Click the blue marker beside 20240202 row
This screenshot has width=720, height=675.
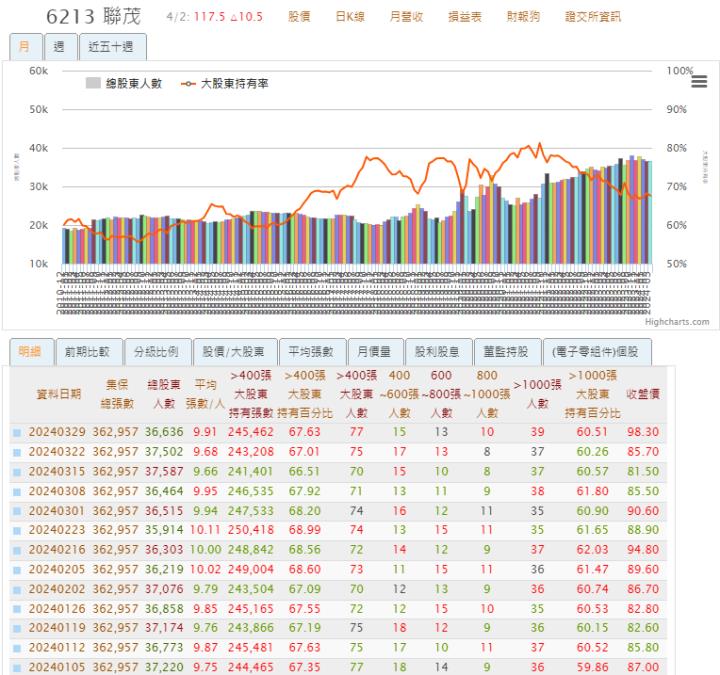[x=17, y=590]
